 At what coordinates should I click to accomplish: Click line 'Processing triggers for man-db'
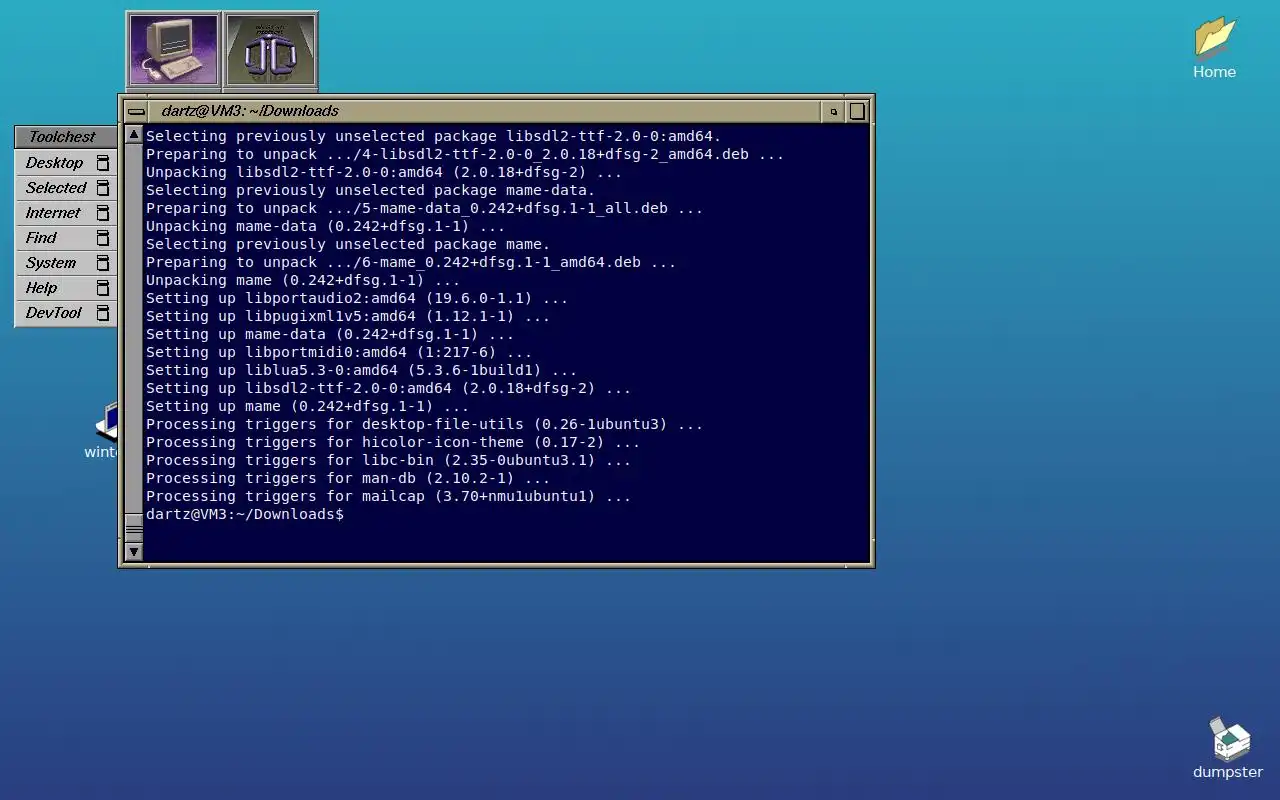click(x=348, y=478)
